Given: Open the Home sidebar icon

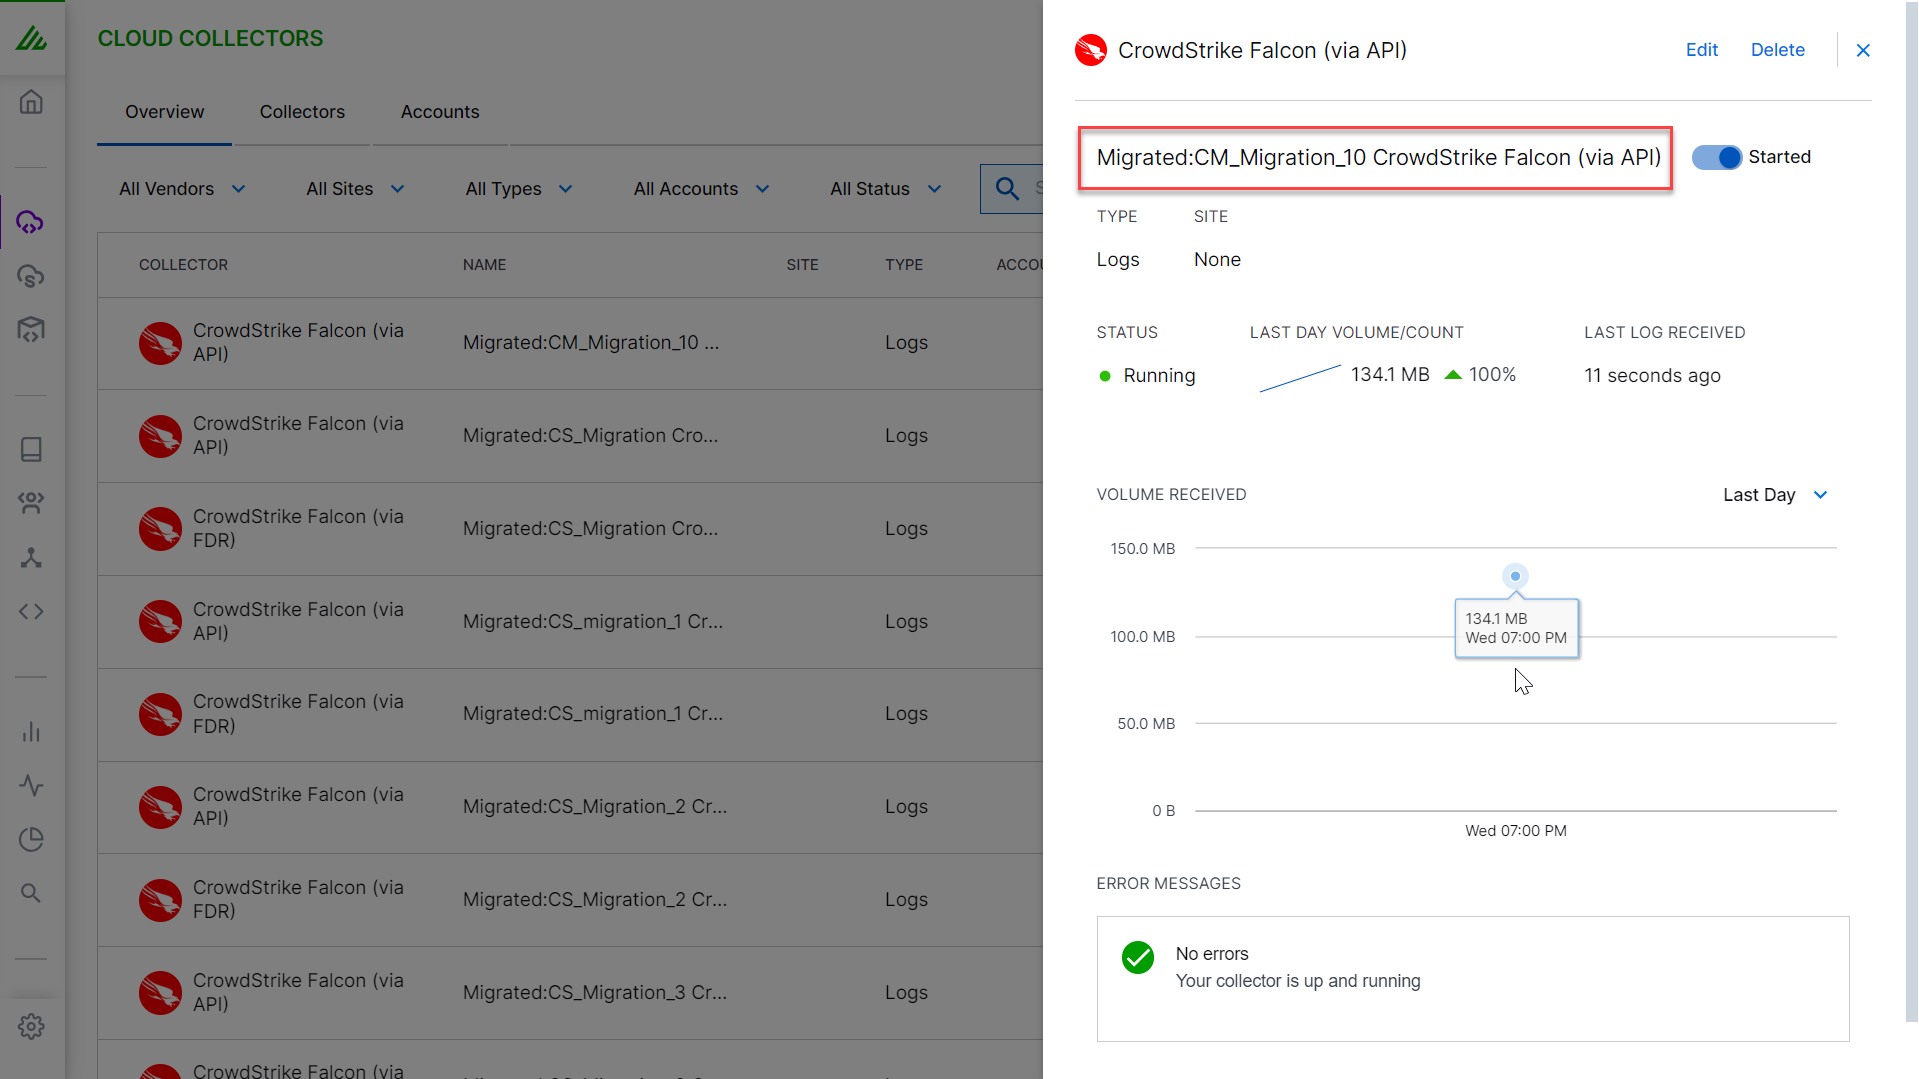Looking at the screenshot, I should click(31, 102).
